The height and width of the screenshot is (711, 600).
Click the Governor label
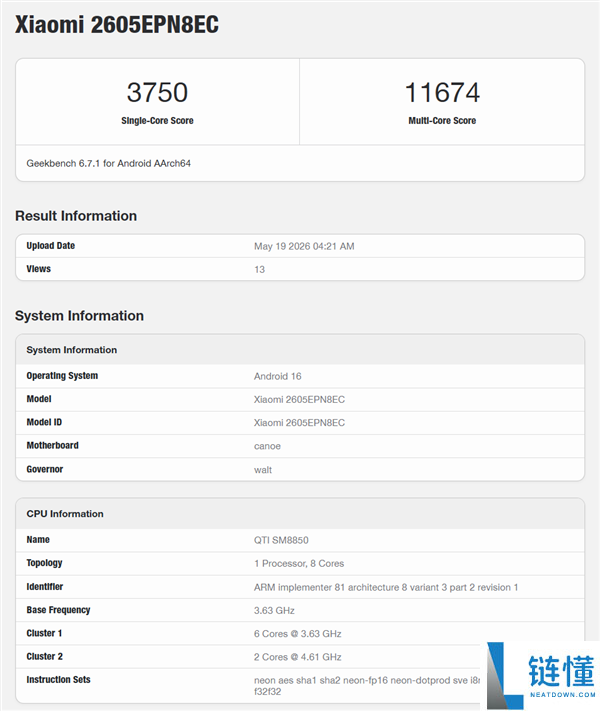click(x=44, y=469)
